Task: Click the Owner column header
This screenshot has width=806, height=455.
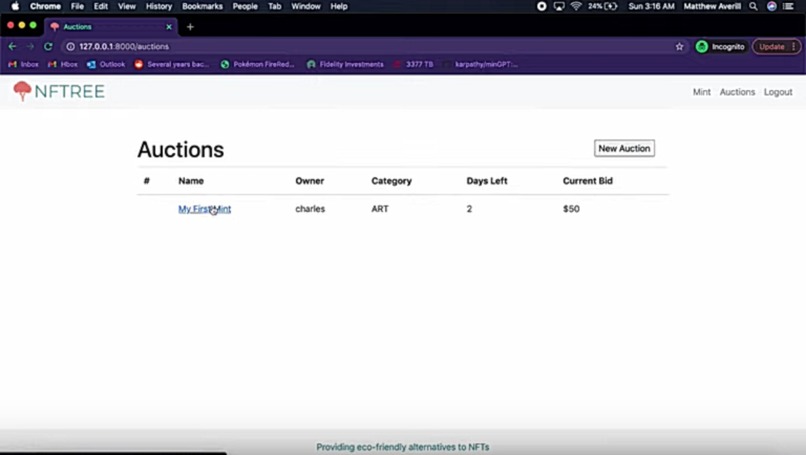Action: tap(309, 181)
